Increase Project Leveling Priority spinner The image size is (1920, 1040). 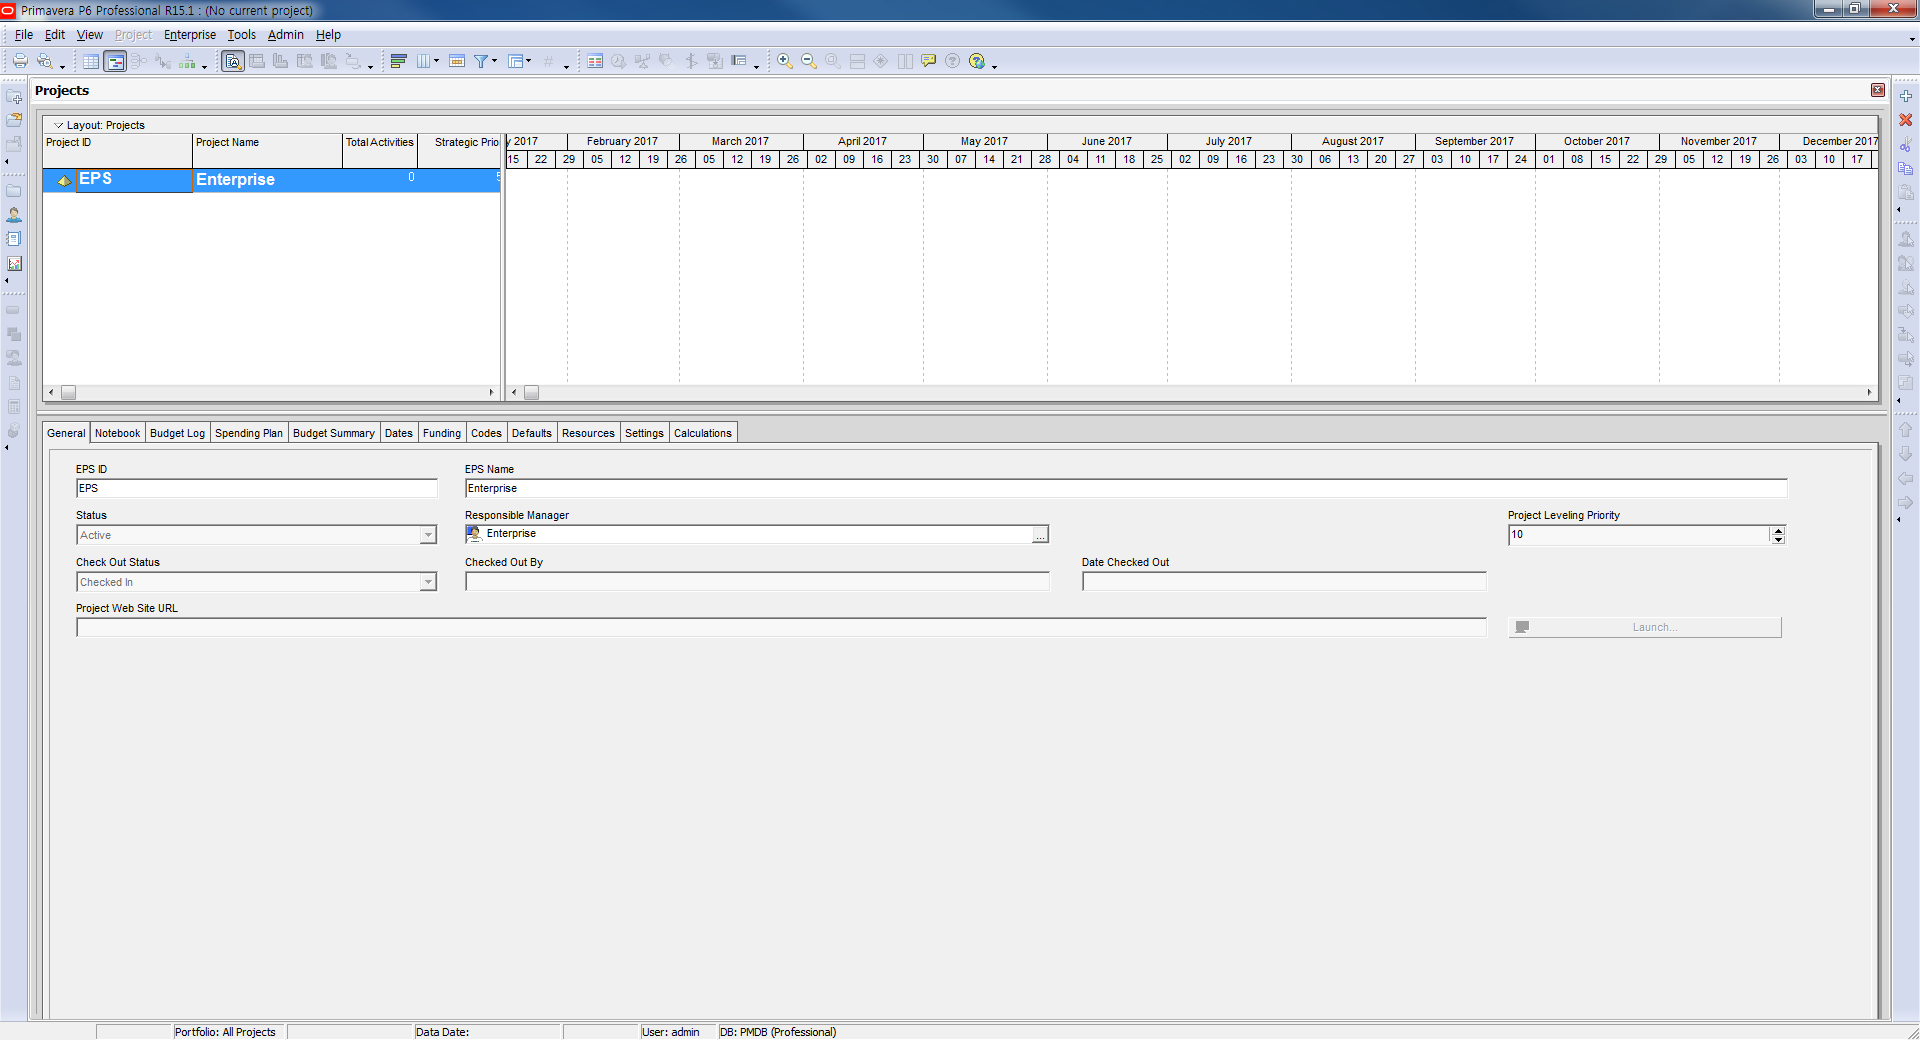(1778, 530)
